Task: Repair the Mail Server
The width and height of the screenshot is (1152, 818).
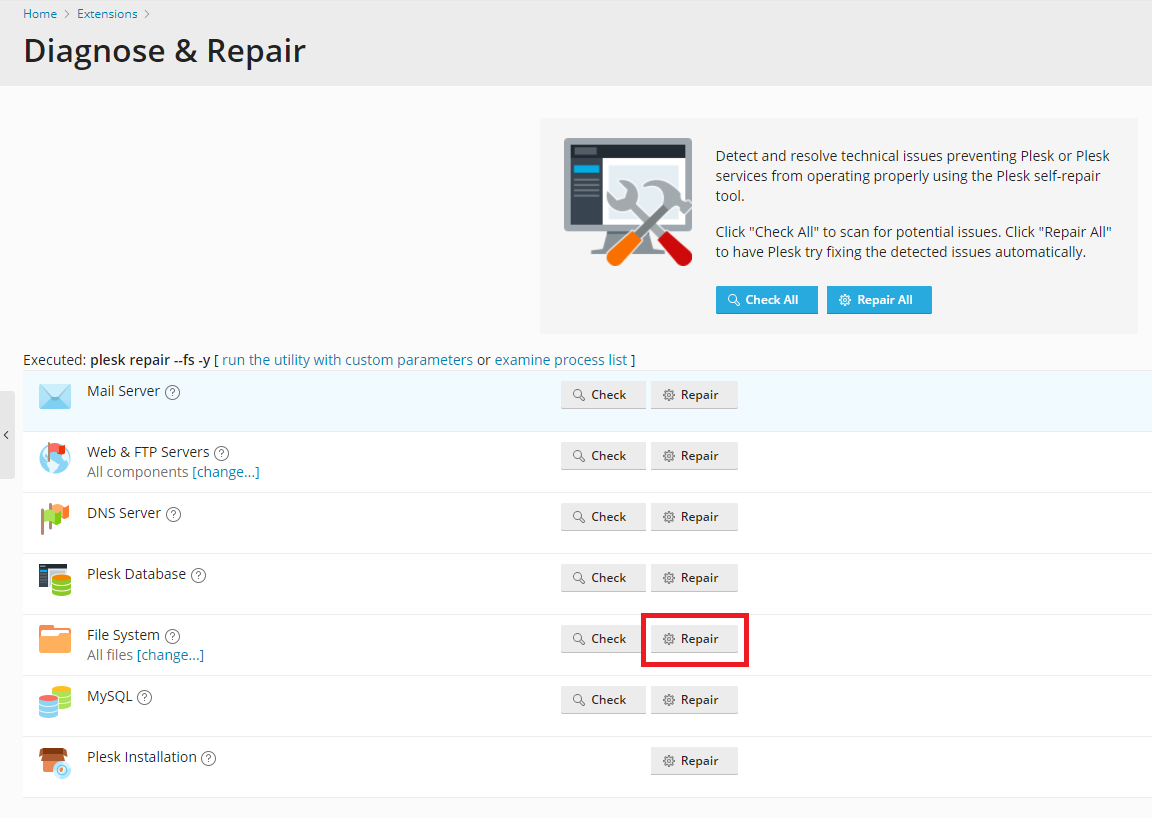Action: click(694, 395)
